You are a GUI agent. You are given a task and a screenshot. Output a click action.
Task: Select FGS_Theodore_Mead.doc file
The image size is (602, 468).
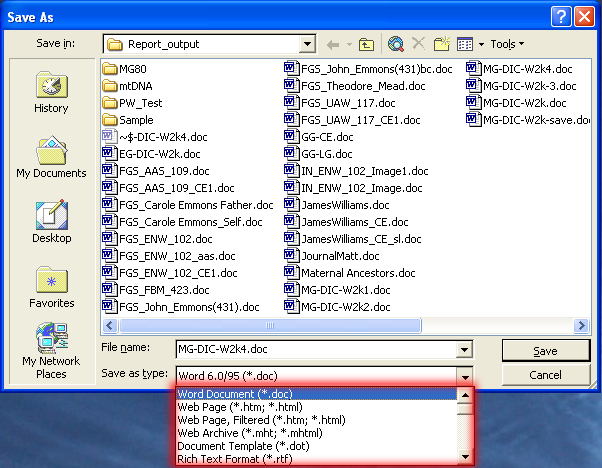pos(355,86)
